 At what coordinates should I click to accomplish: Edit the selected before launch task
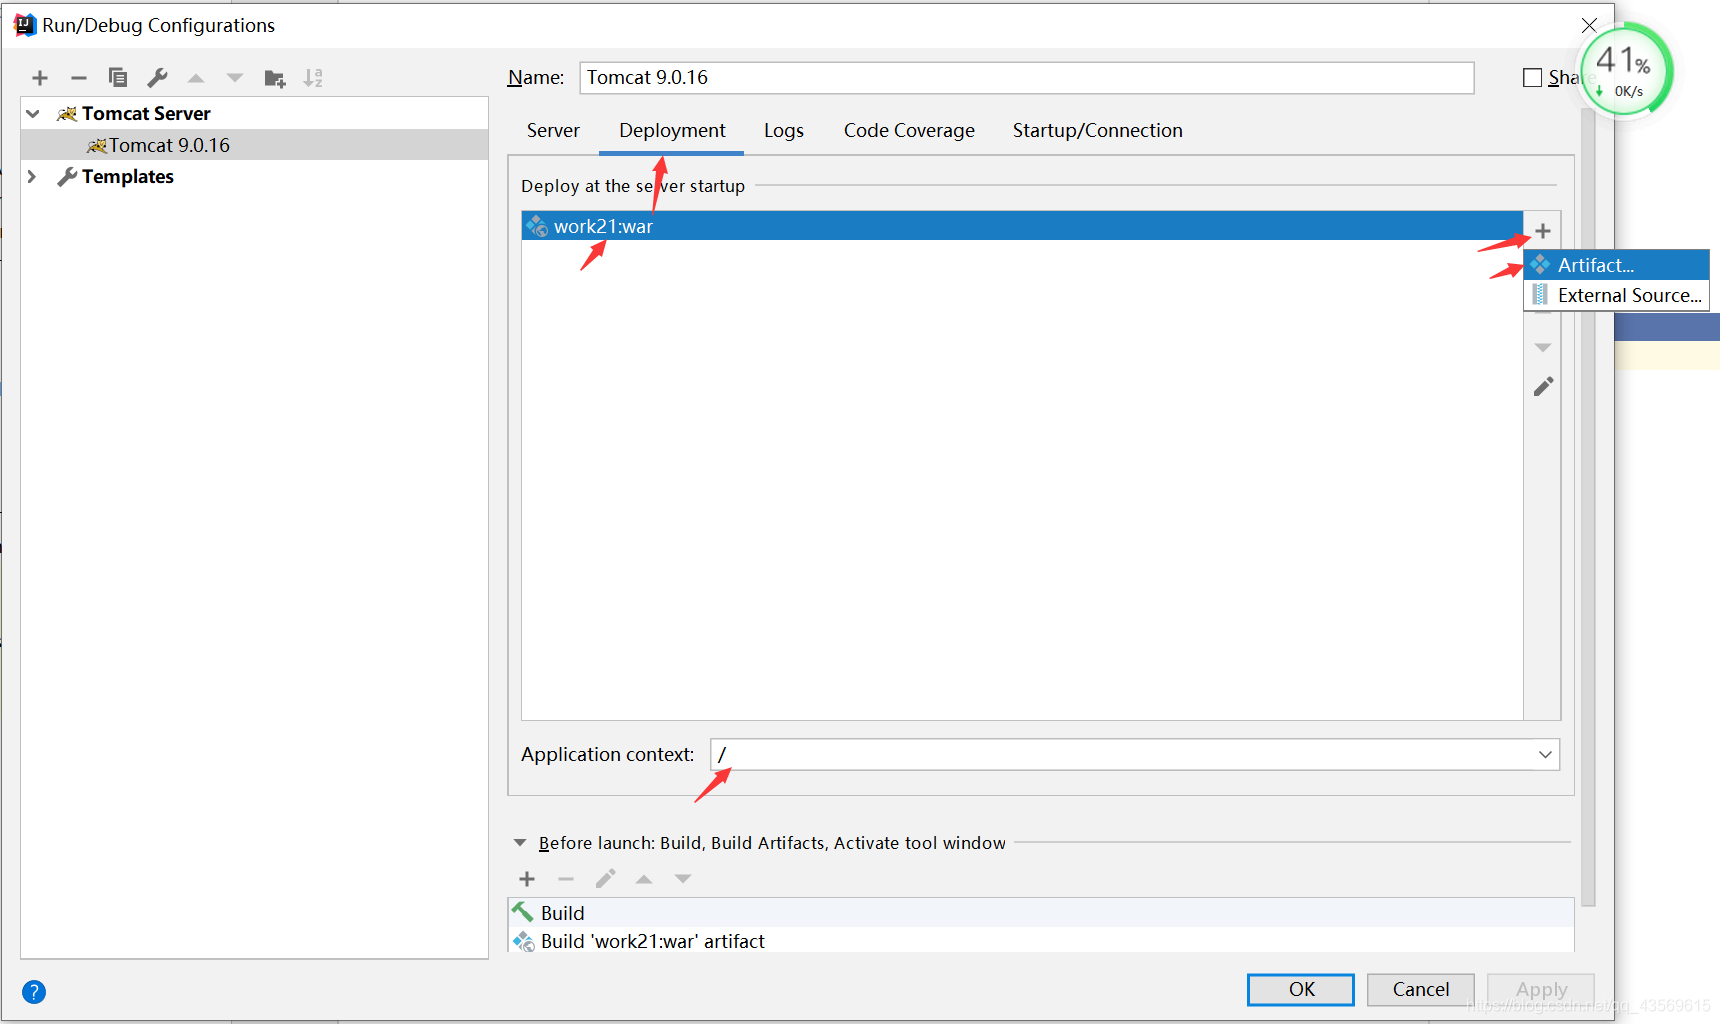[605, 879]
